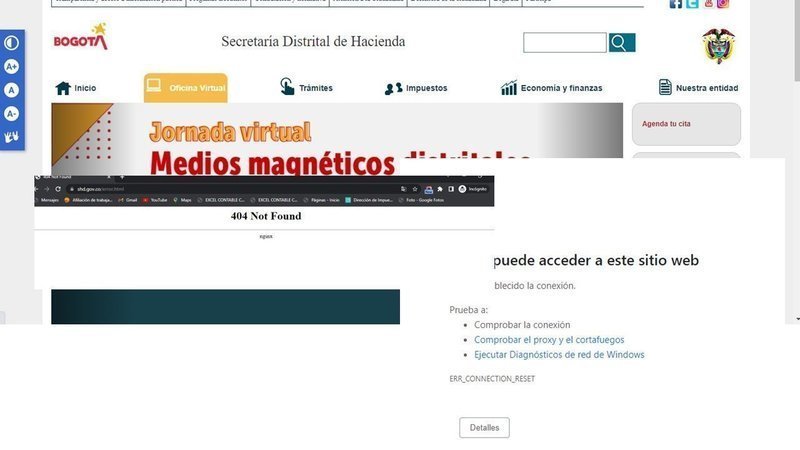The image size is (800, 450).
Task: Reset font size with A button
Action: pos(12,90)
